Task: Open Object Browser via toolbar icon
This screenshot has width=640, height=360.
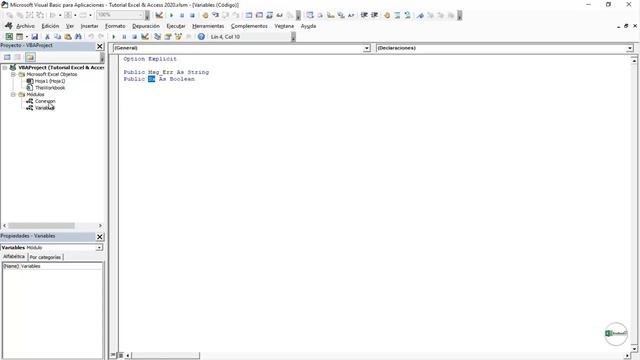Action: 178,37
